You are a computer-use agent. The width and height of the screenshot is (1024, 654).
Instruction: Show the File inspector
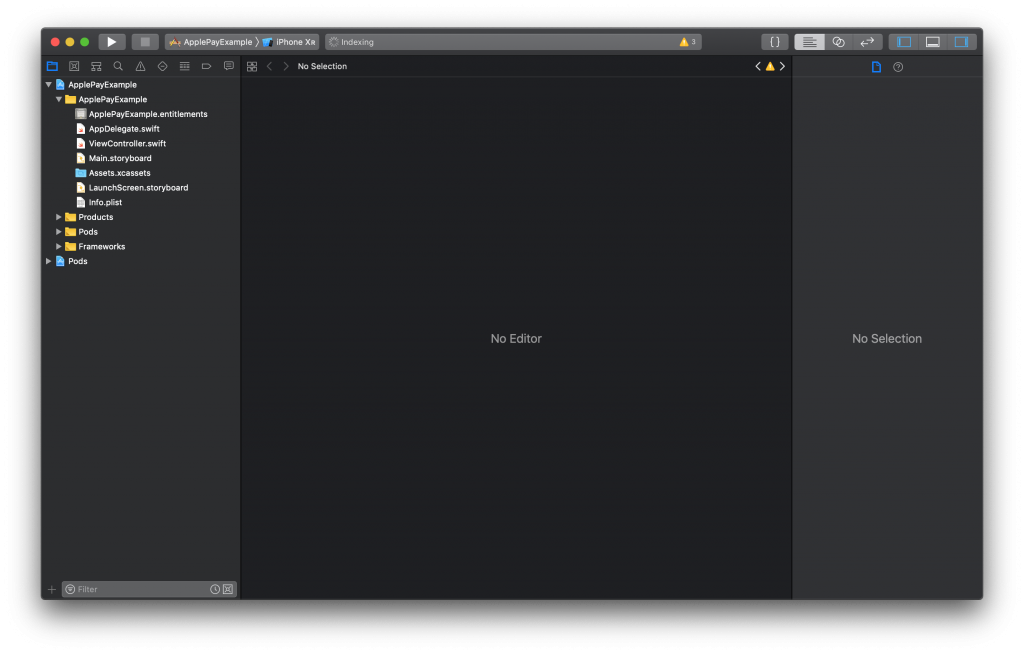876,67
